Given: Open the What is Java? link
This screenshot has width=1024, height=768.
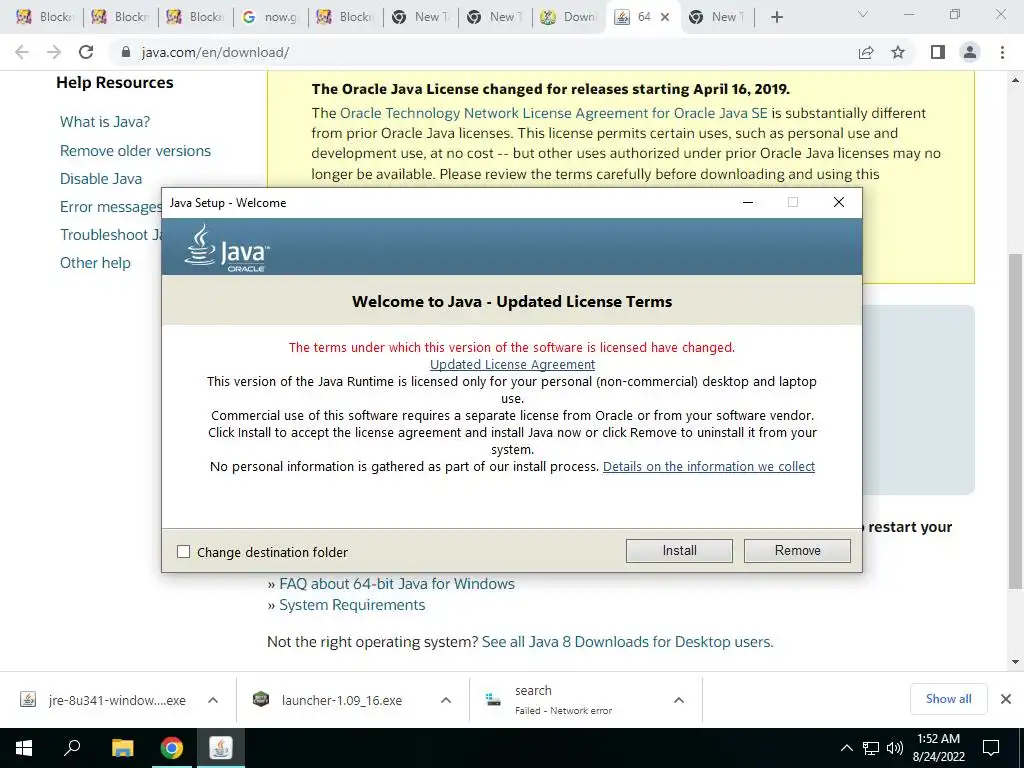Looking at the screenshot, I should pyautogui.click(x=105, y=122).
